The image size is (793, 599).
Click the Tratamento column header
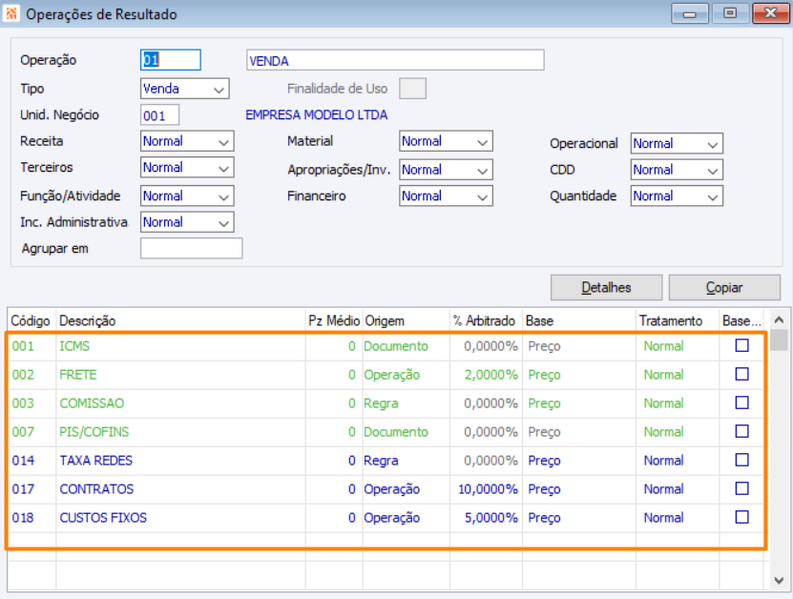678,321
